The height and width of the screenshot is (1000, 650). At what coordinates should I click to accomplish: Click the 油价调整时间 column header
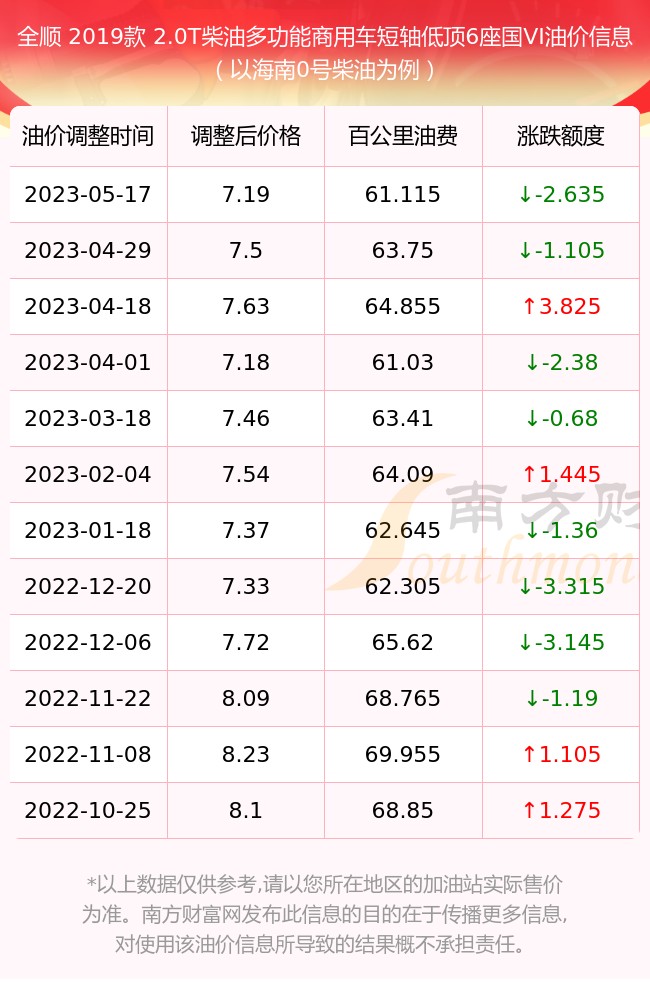[x=88, y=136]
